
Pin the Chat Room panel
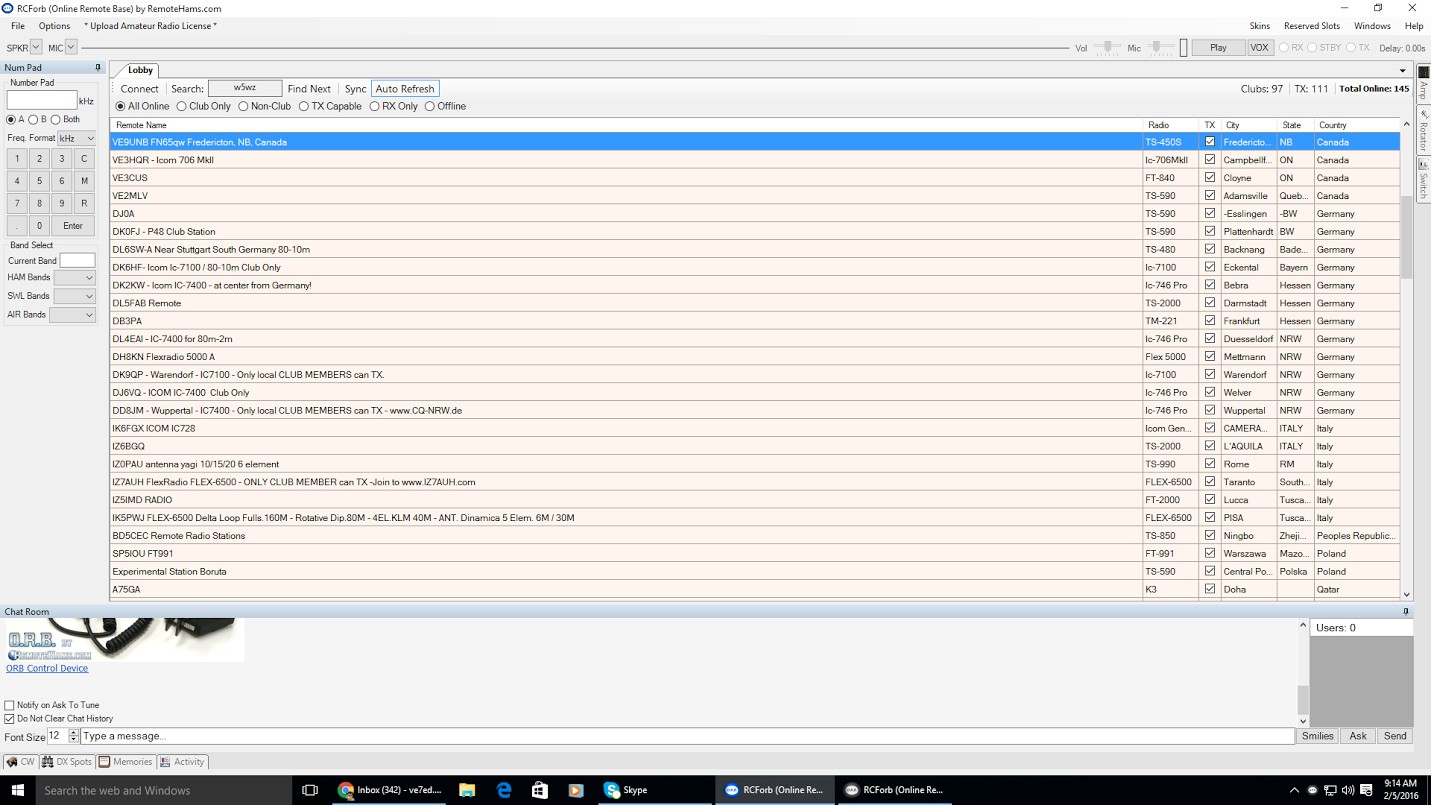tap(1405, 611)
